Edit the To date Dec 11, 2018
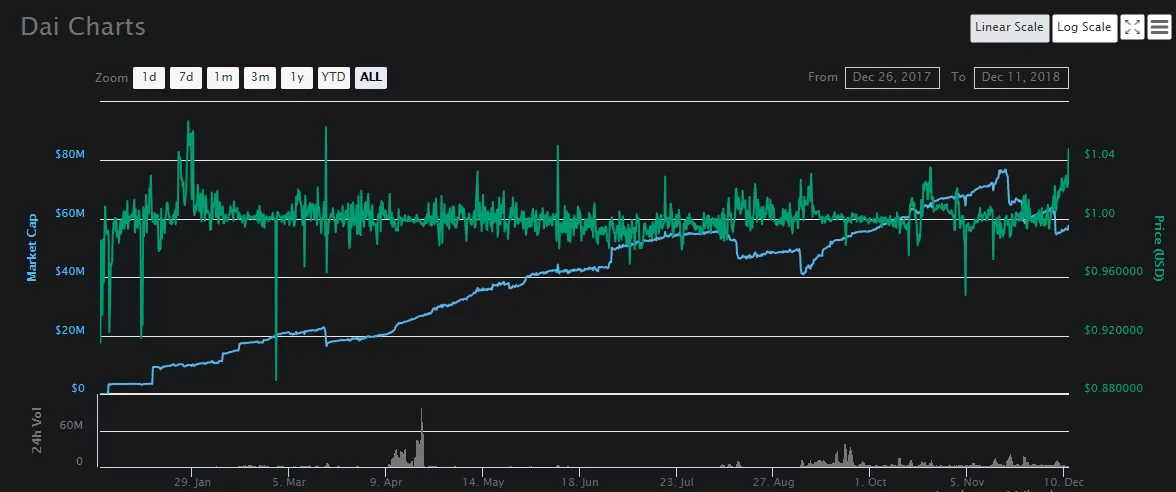This screenshot has width=1176, height=492. coord(1022,77)
